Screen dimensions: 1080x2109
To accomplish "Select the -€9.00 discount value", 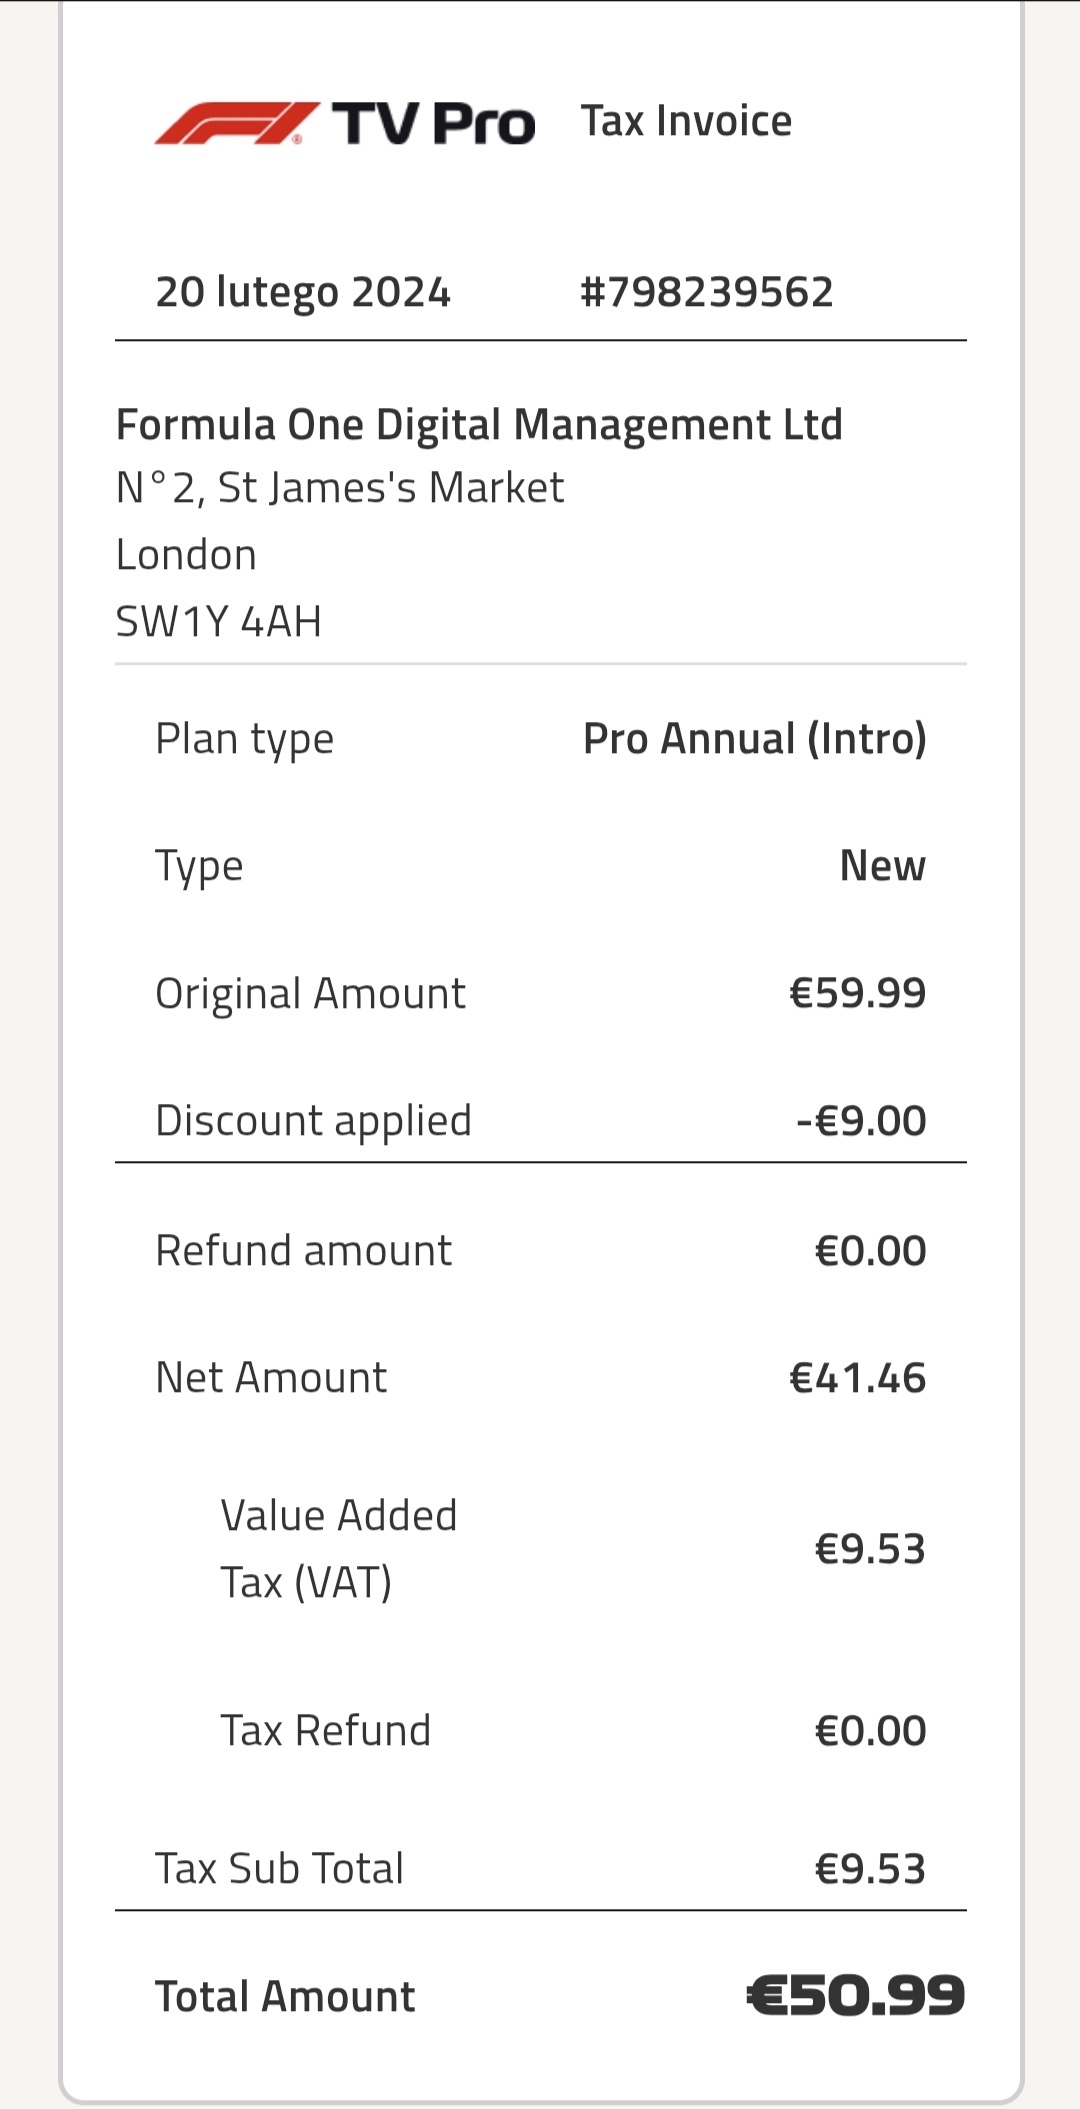I will pyautogui.click(x=861, y=1120).
